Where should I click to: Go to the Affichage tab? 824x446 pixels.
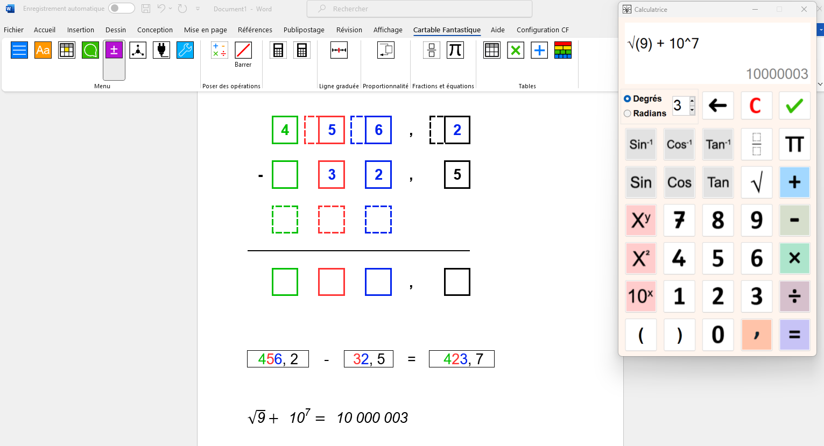point(388,30)
